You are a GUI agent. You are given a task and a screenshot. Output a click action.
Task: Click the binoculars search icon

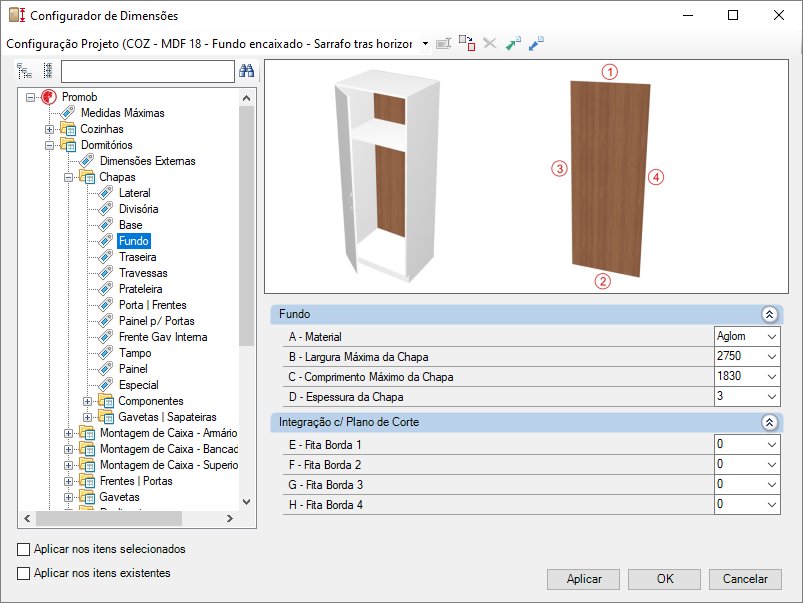(x=246, y=71)
